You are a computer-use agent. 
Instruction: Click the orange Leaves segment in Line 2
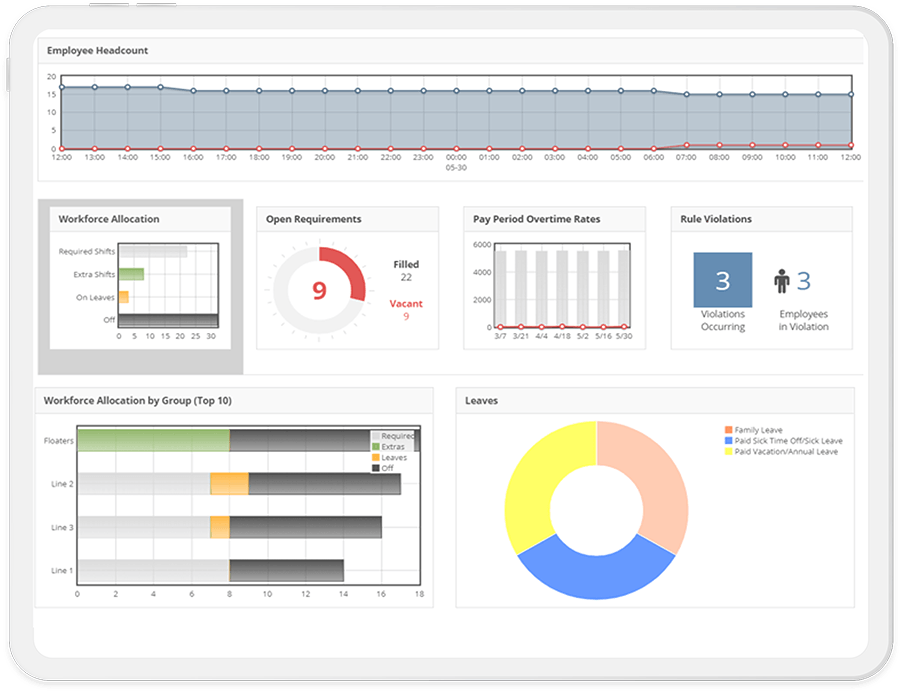pos(229,484)
